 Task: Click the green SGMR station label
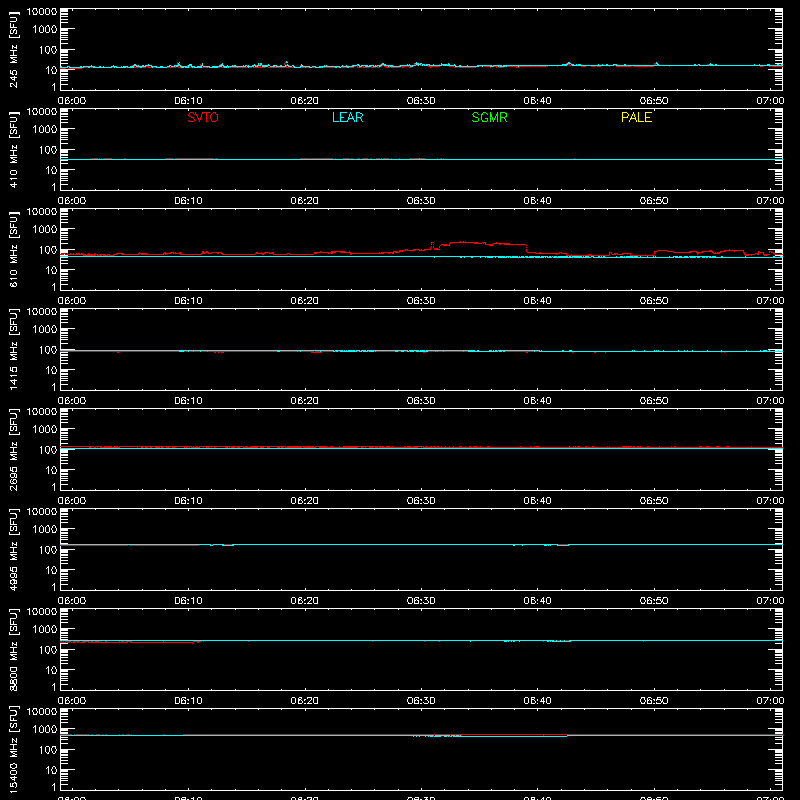(x=489, y=117)
